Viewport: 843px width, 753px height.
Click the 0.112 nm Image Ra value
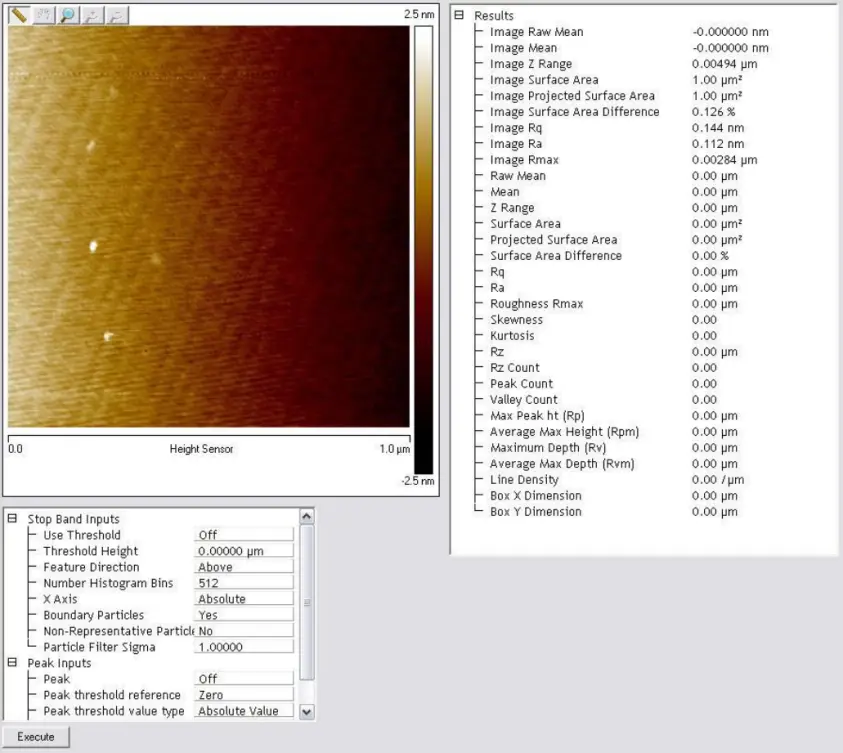click(718, 144)
